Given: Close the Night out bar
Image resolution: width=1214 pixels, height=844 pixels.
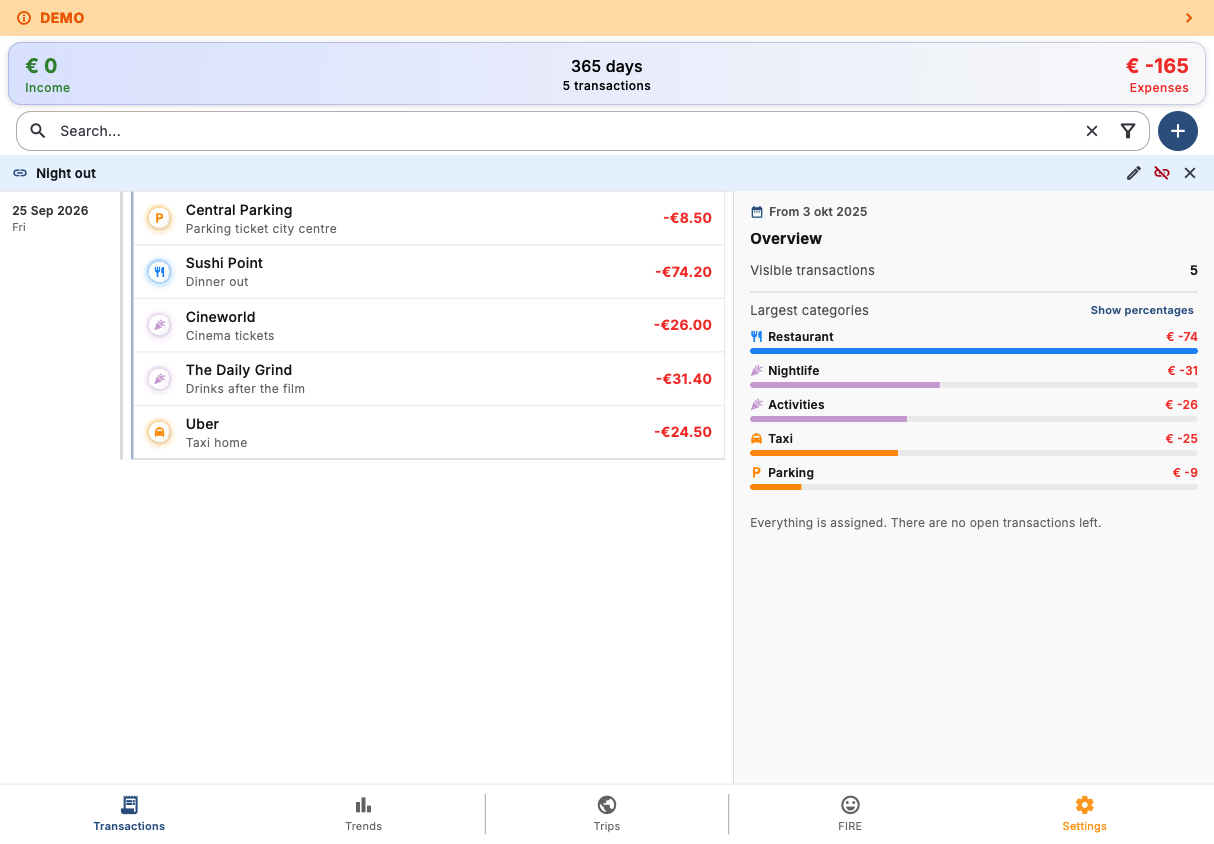Looking at the screenshot, I should click(1190, 173).
